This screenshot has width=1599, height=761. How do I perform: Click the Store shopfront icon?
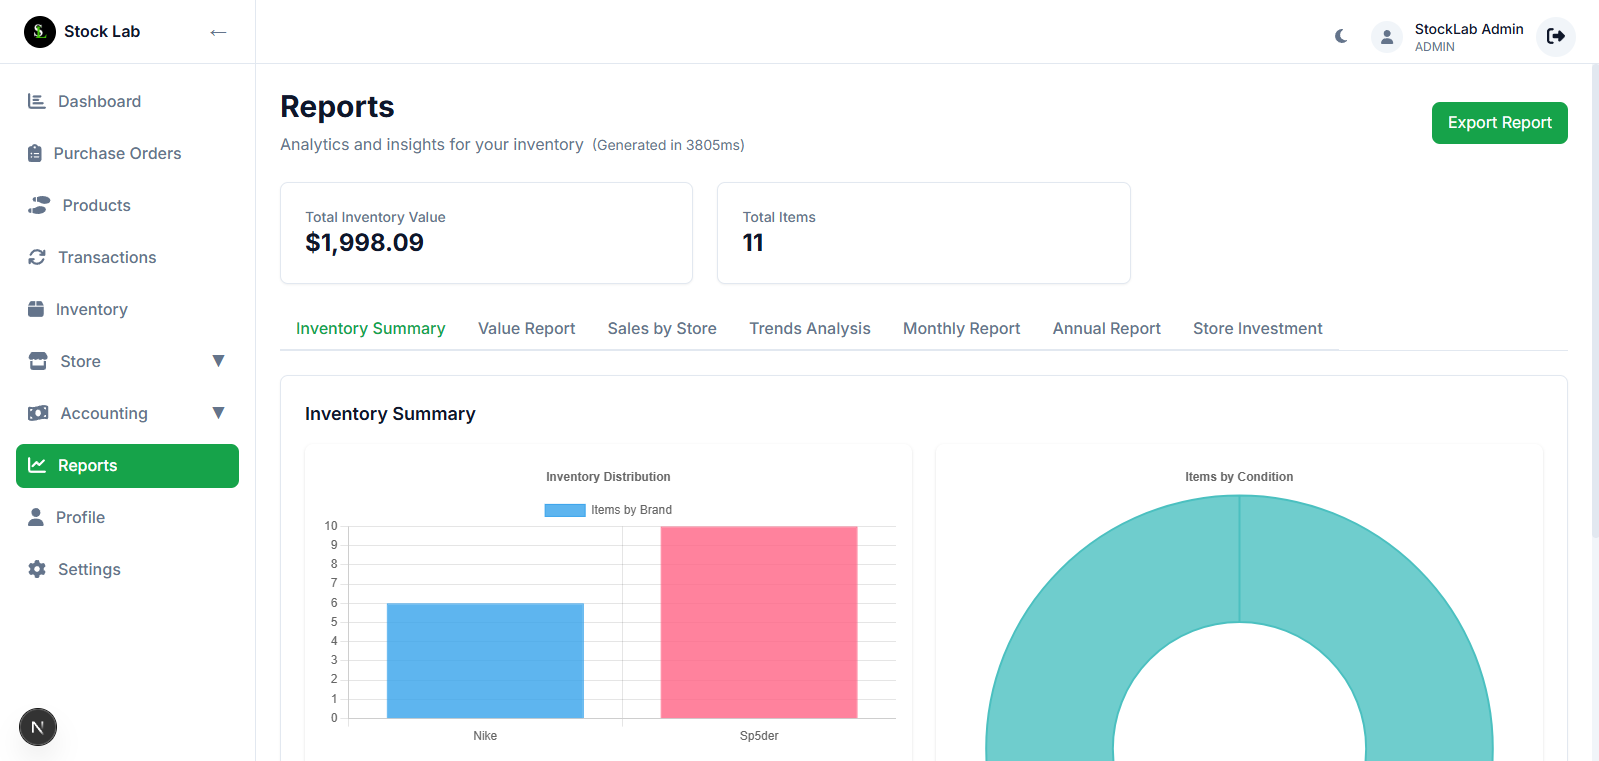[38, 361]
